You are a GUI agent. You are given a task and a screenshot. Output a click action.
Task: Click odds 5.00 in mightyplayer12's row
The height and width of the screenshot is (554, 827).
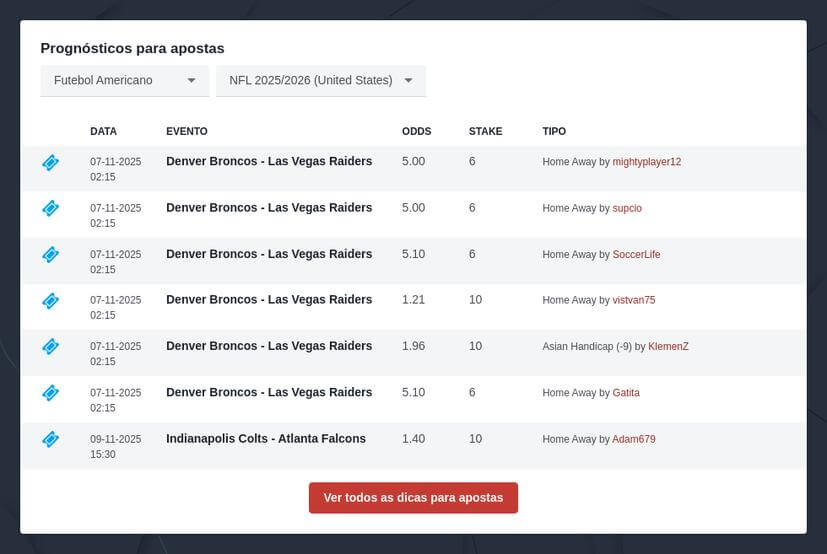[414, 161]
